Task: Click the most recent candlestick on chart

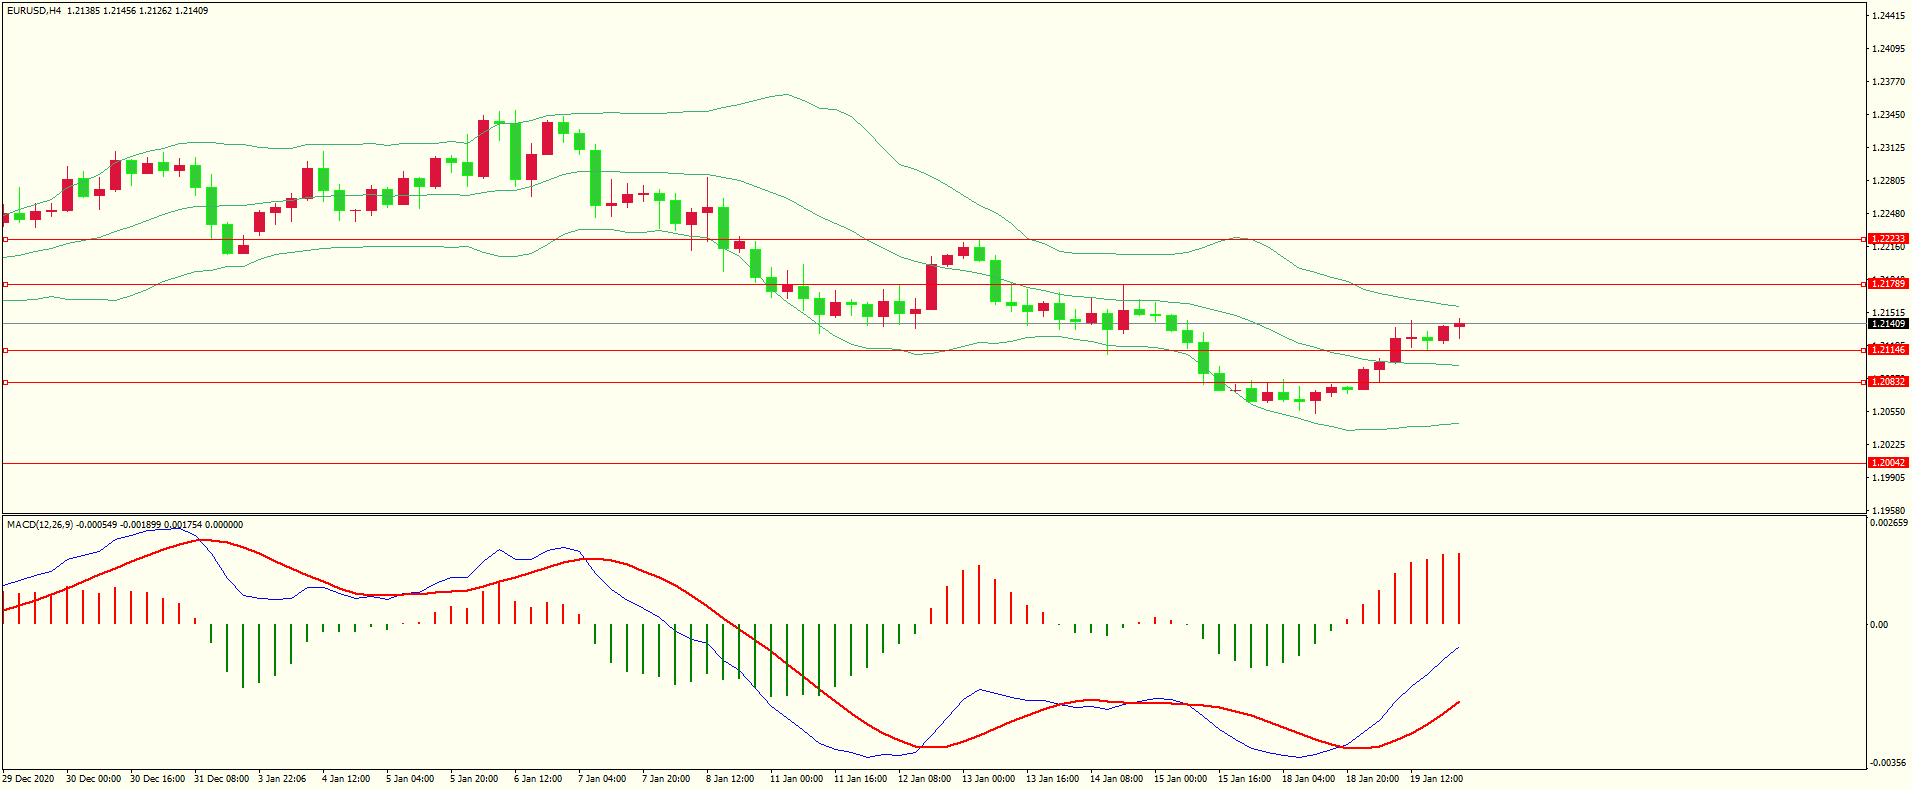Action: 1459,325
